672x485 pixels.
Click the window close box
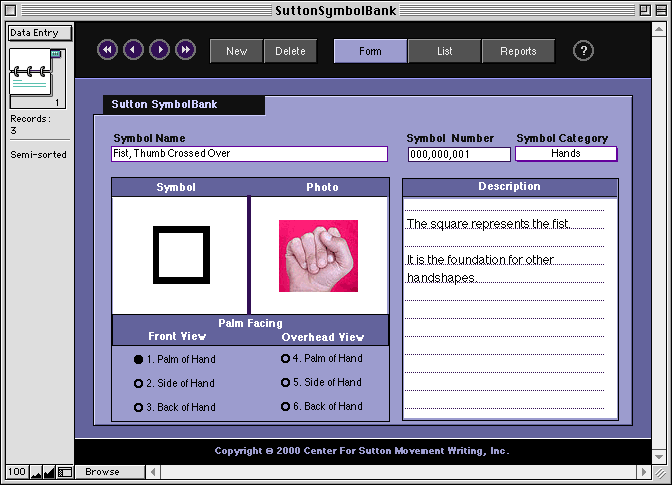11,10
